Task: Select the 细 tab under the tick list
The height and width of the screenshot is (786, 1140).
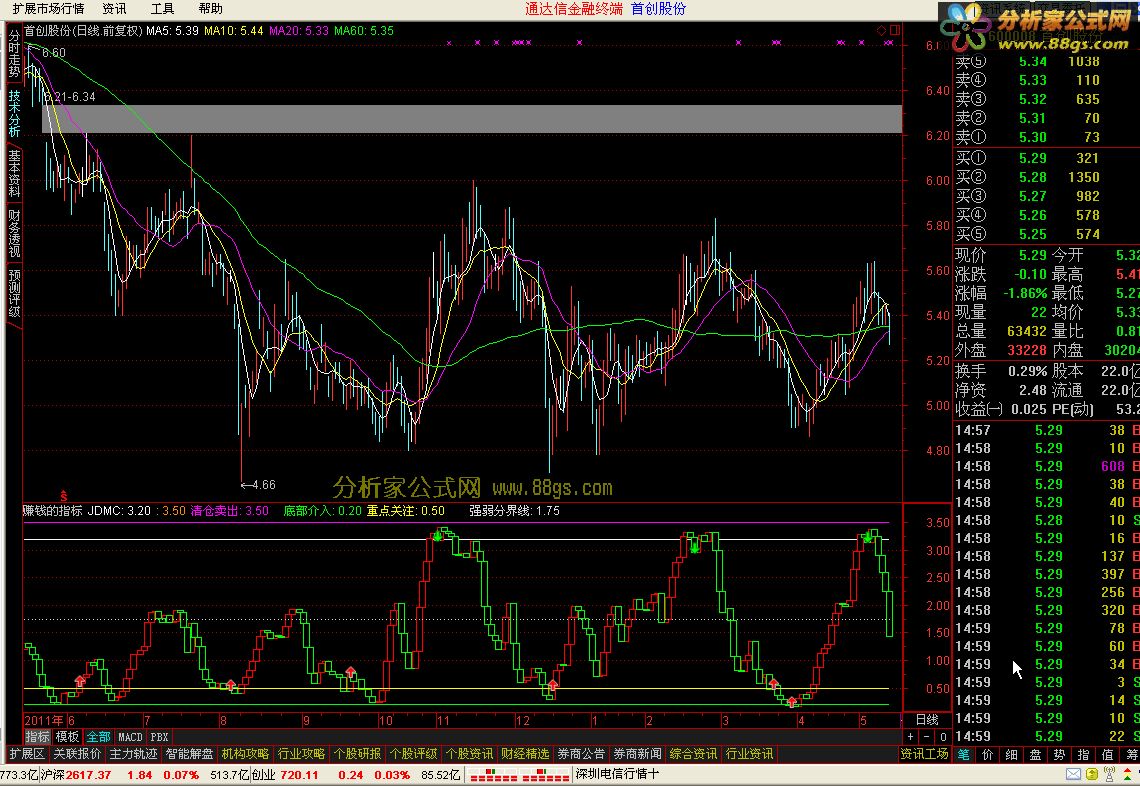Action: 1011,755
